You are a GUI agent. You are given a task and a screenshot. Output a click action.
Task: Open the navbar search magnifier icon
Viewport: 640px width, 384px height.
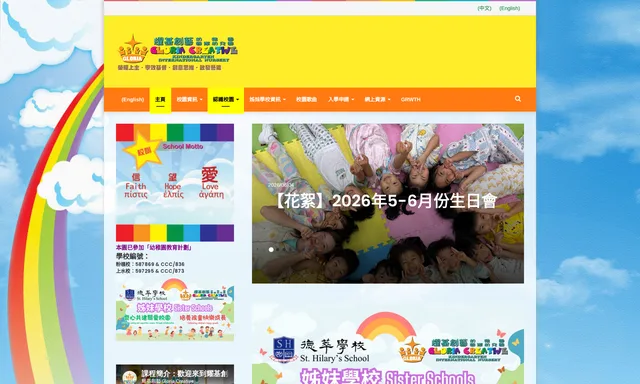click(x=518, y=99)
